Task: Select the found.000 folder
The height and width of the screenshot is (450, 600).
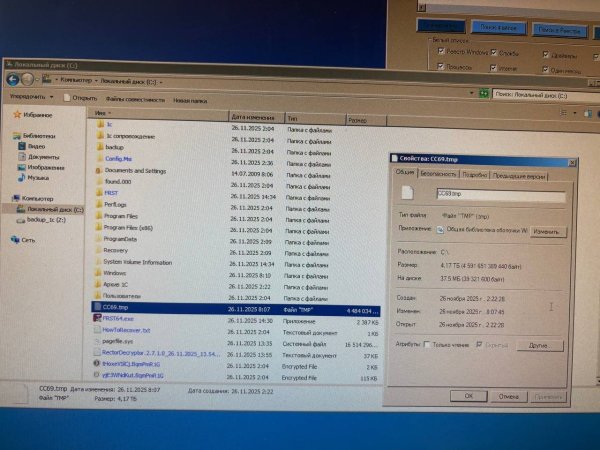Action: (x=117, y=181)
